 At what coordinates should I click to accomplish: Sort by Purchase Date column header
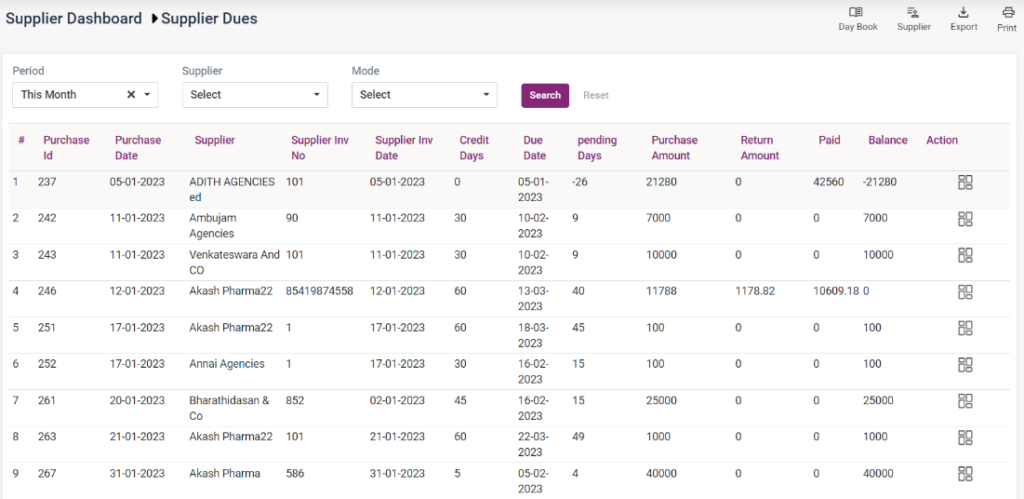point(138,148)
